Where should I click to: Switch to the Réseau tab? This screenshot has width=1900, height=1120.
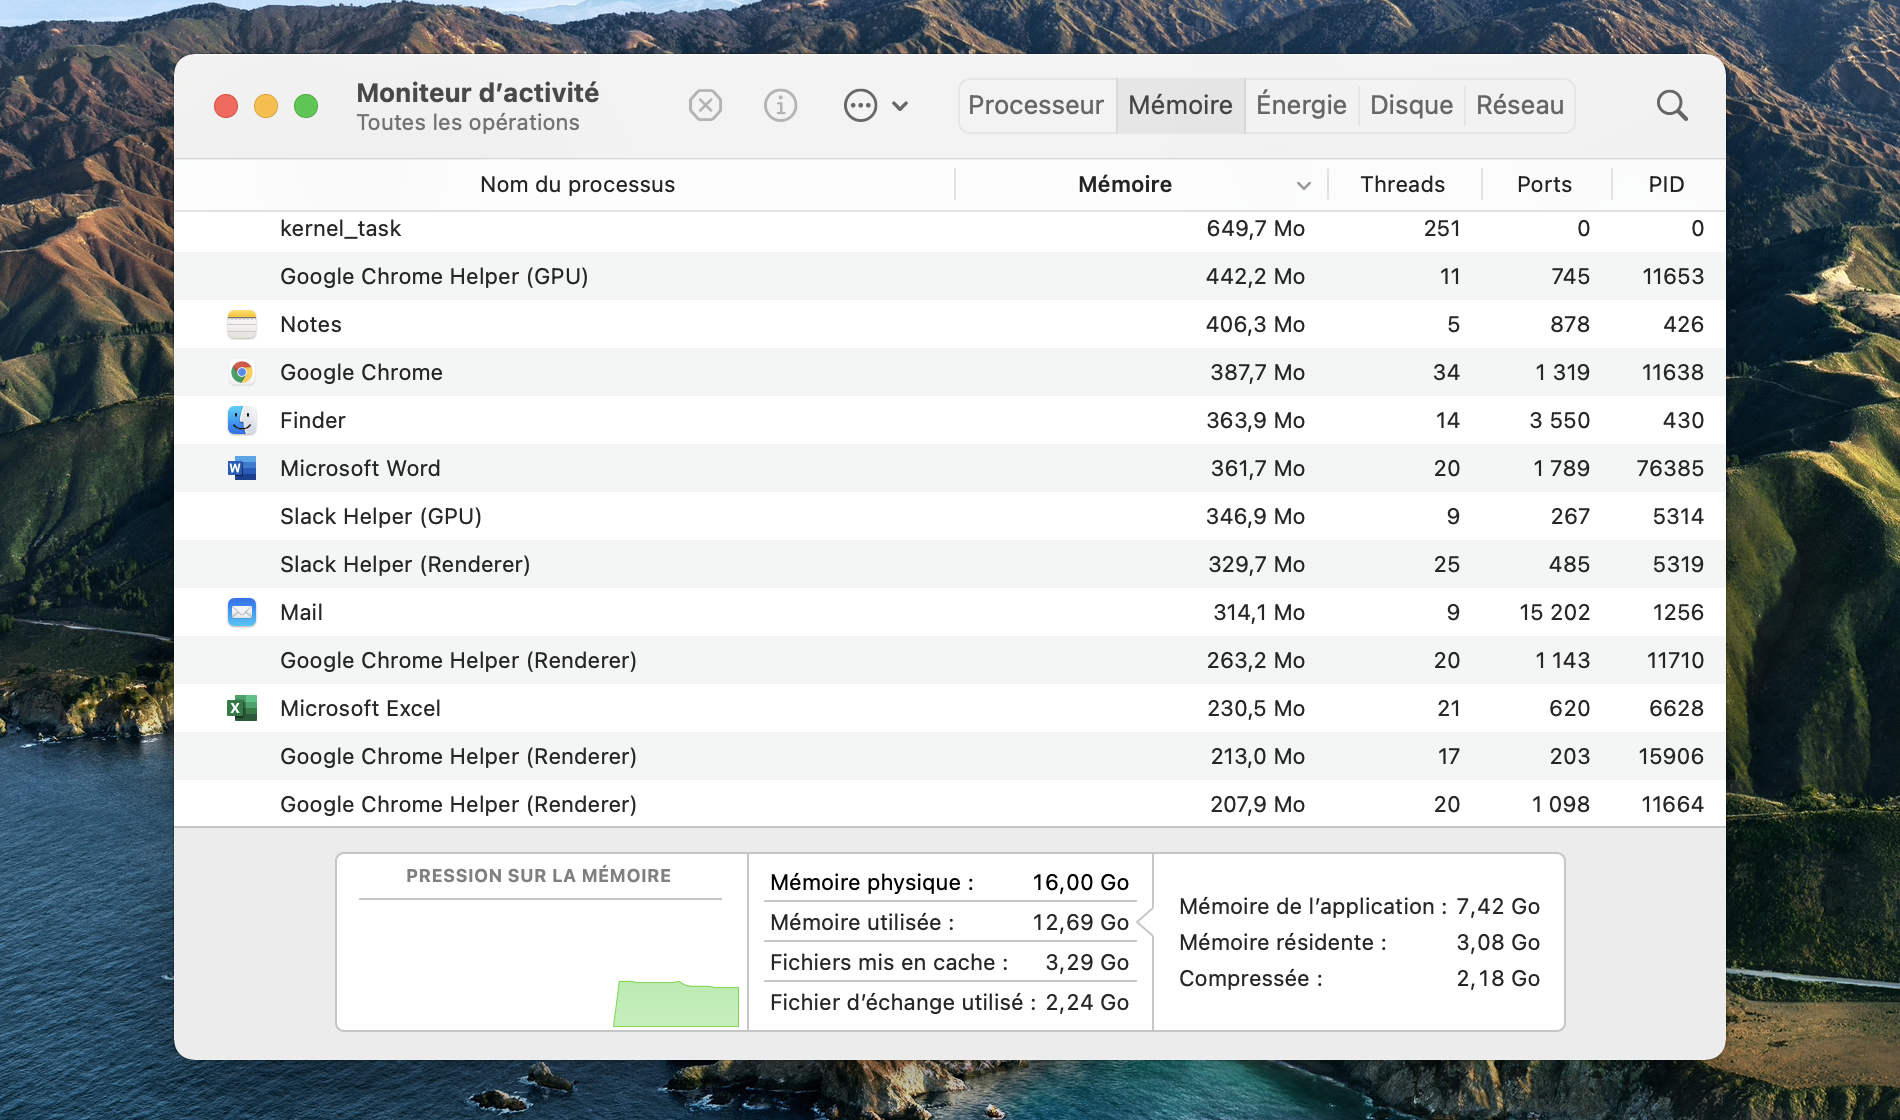(x=1520, y=105)
